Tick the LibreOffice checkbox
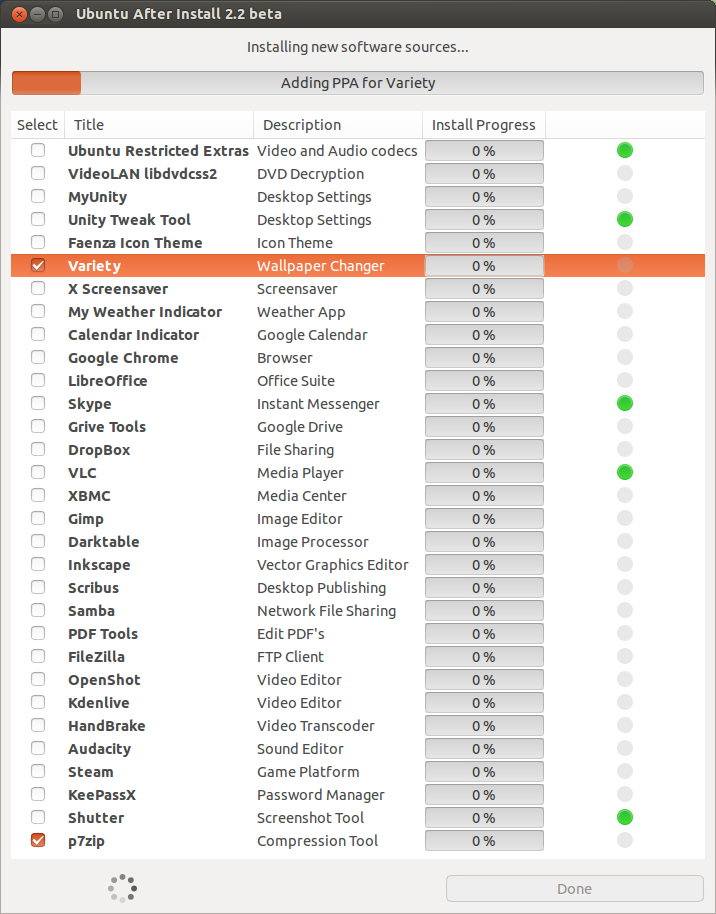 (x=38, y=381)
